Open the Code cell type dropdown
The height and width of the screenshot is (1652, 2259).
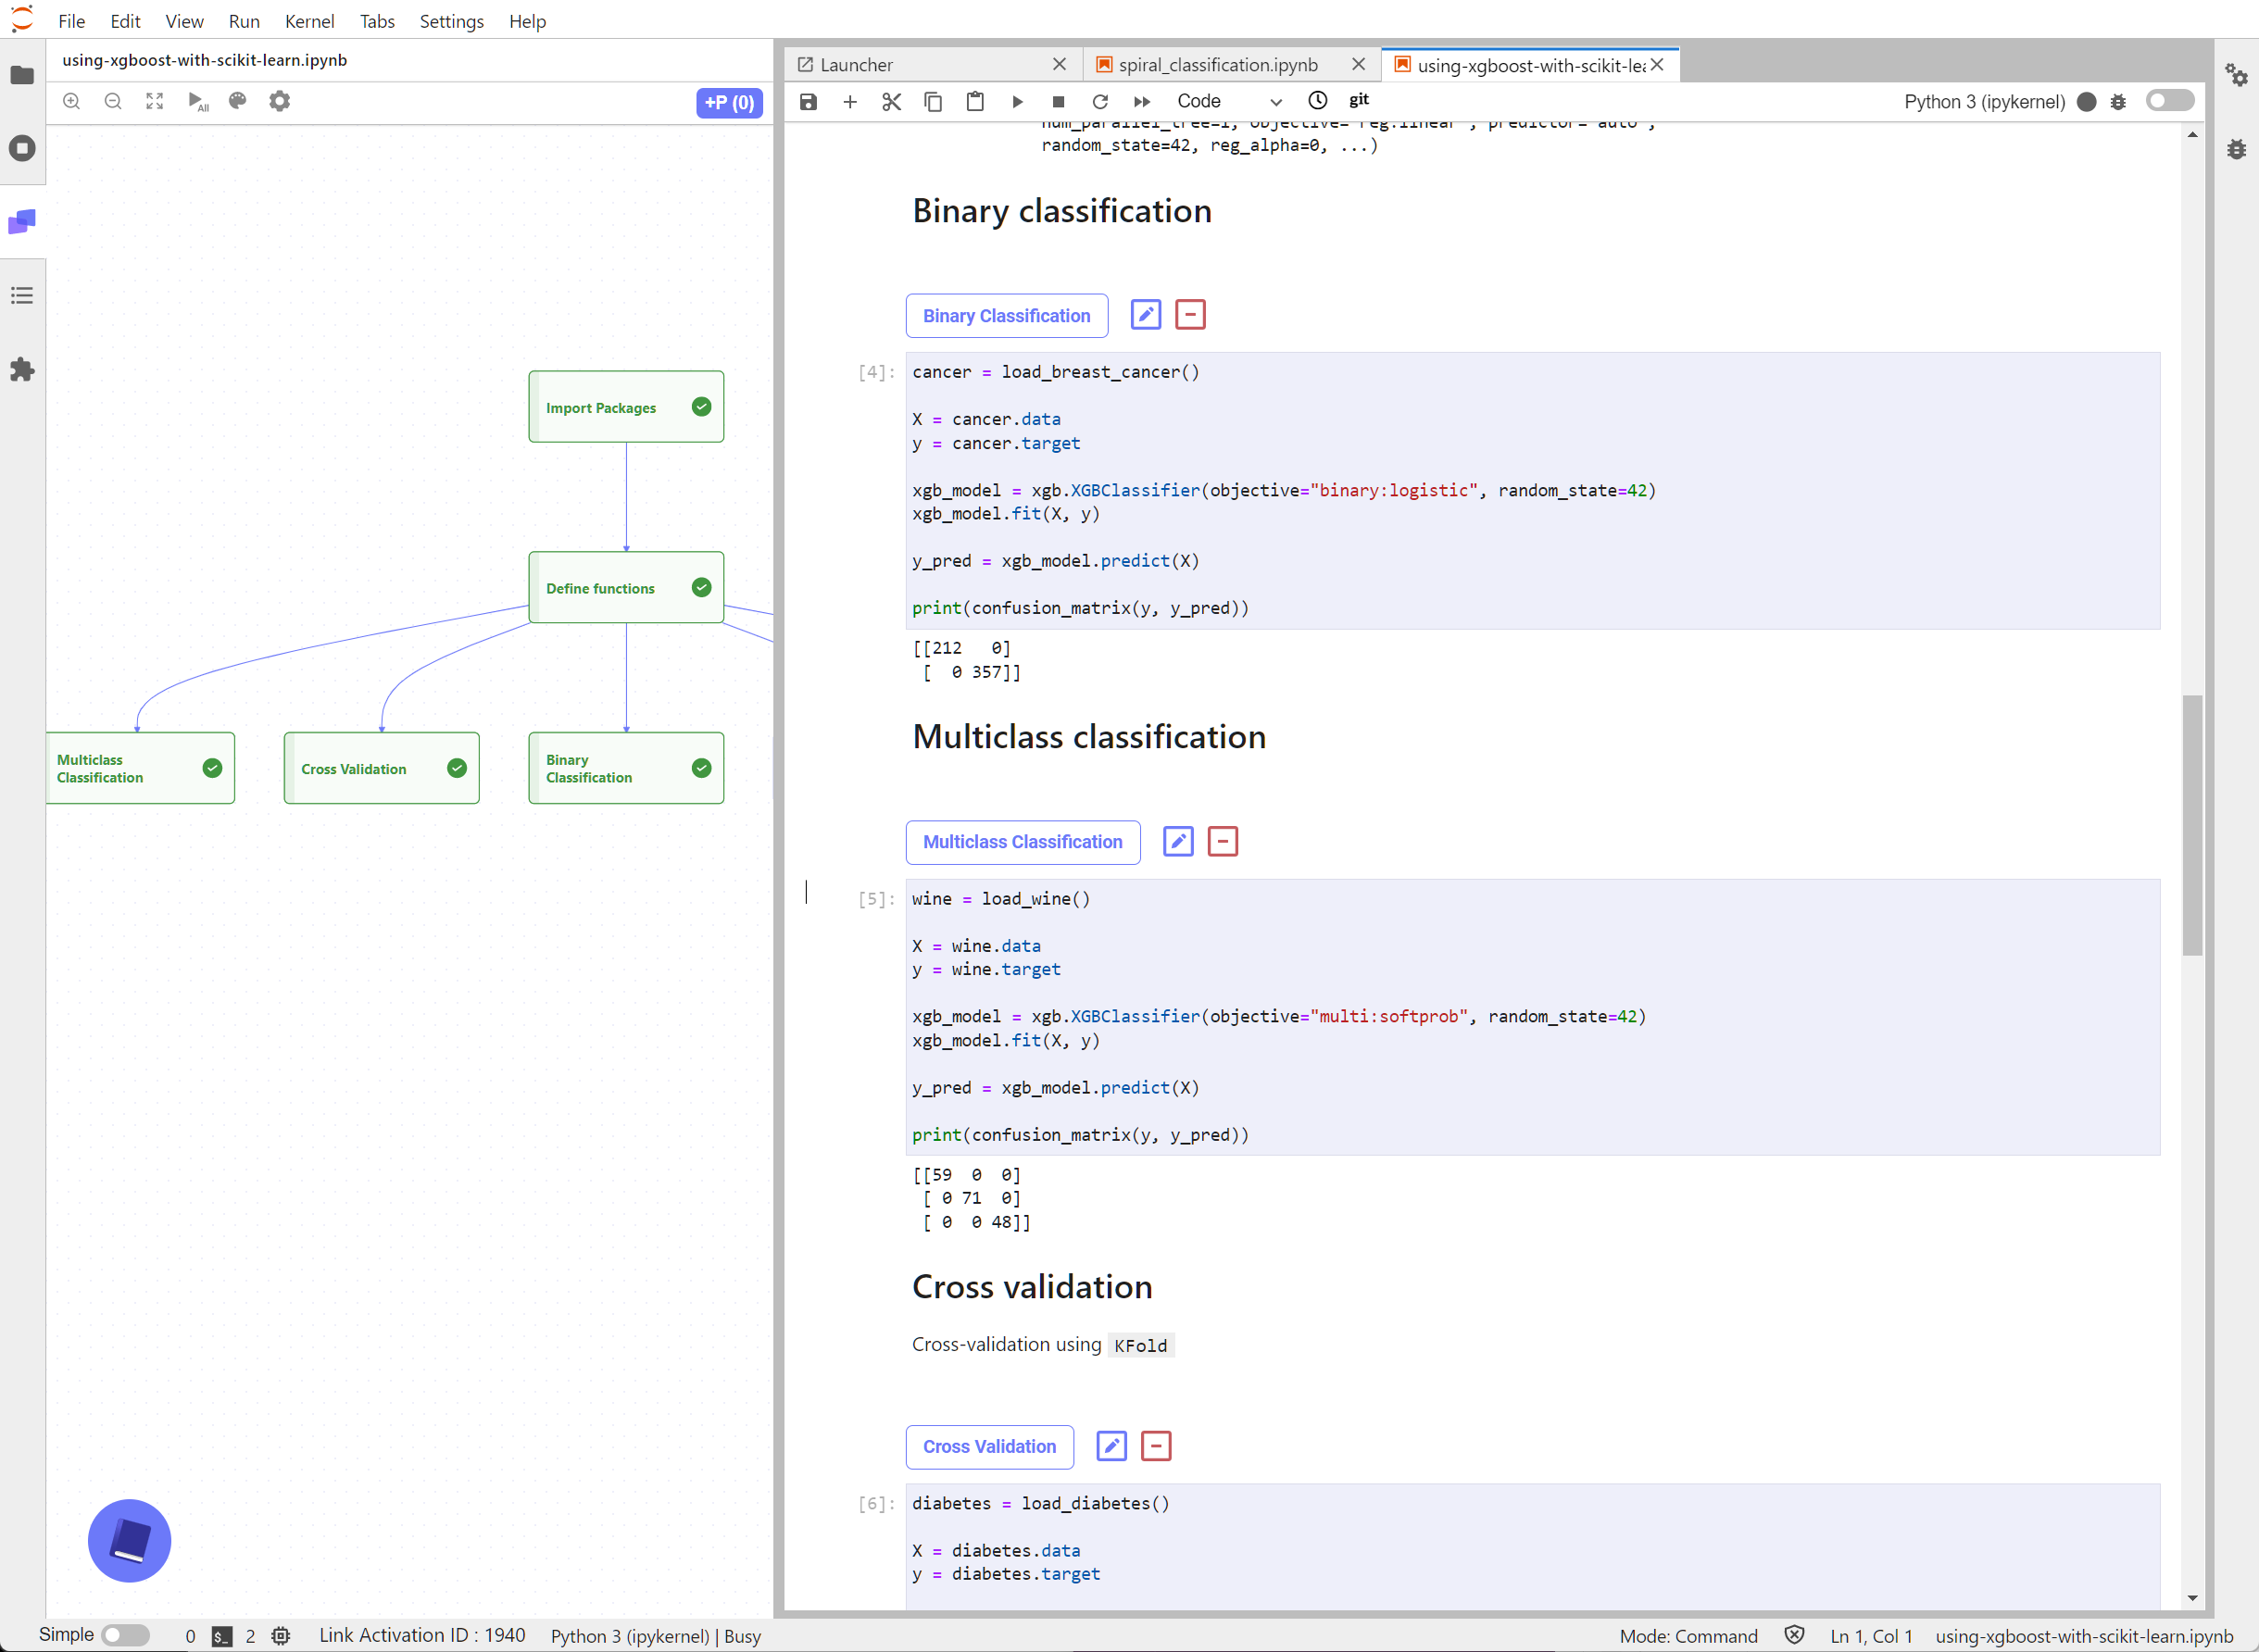click(1229, 101)
